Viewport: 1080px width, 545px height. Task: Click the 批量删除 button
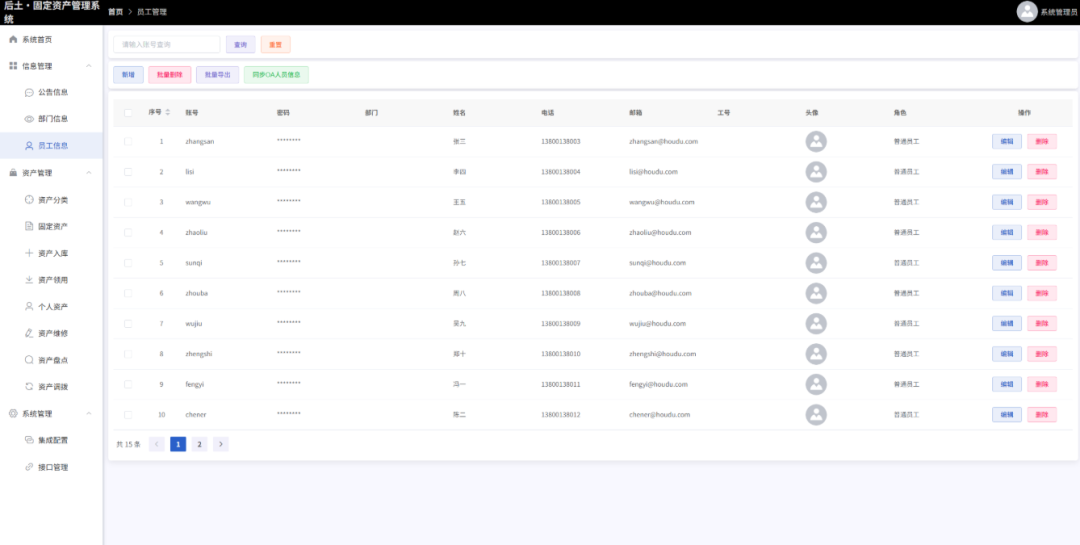click(169, 74)
